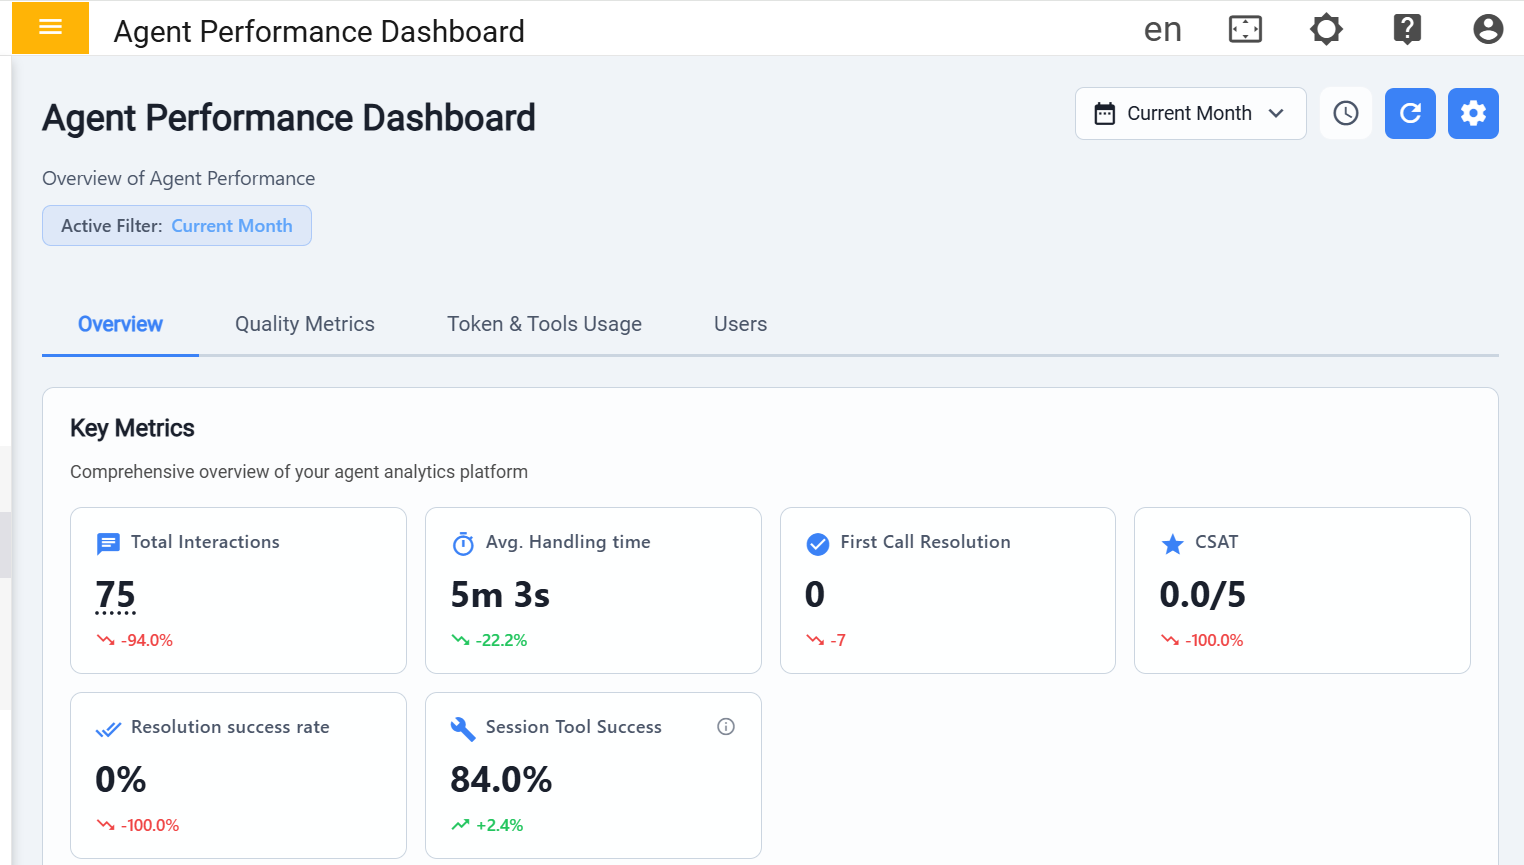Click the up-trend arrow beside +2.4%
1524x865 pixels.
[x=460, y=825]
